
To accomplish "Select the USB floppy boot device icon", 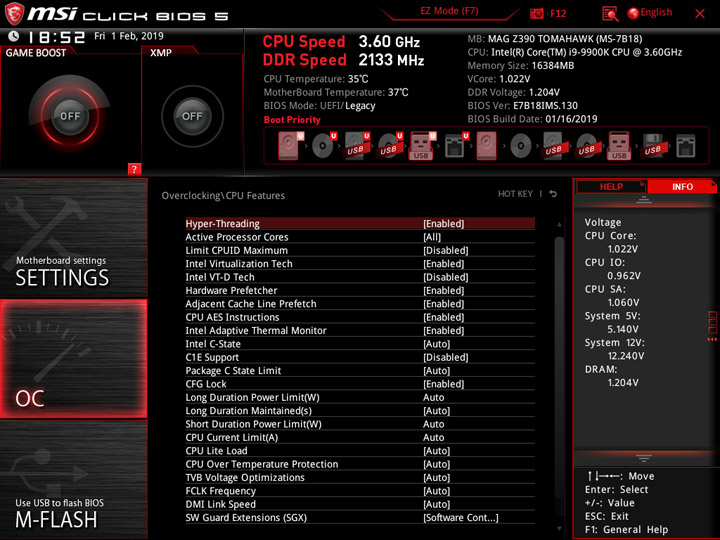I will [x=653, y=146].
